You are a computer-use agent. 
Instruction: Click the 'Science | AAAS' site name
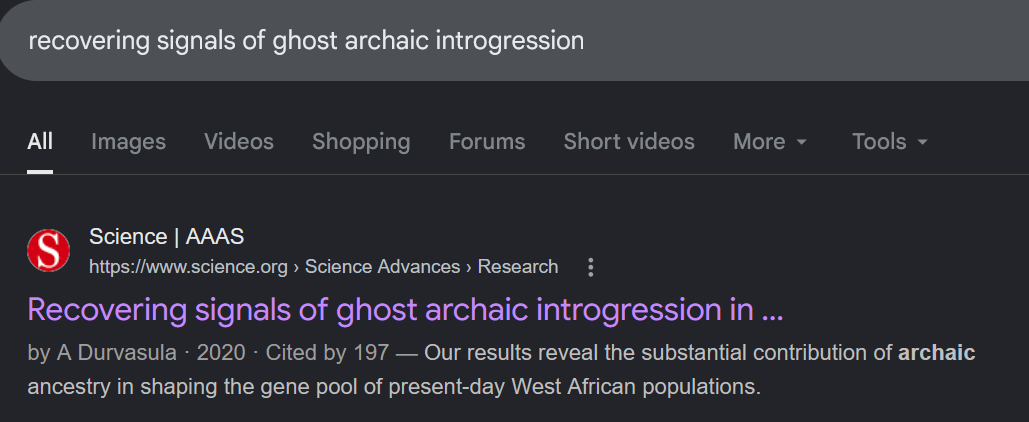tap(167, 236)
